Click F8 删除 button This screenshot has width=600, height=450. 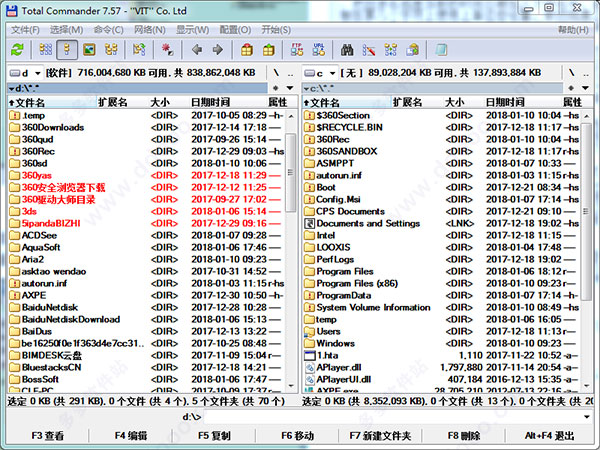click(x=464, y=435)
